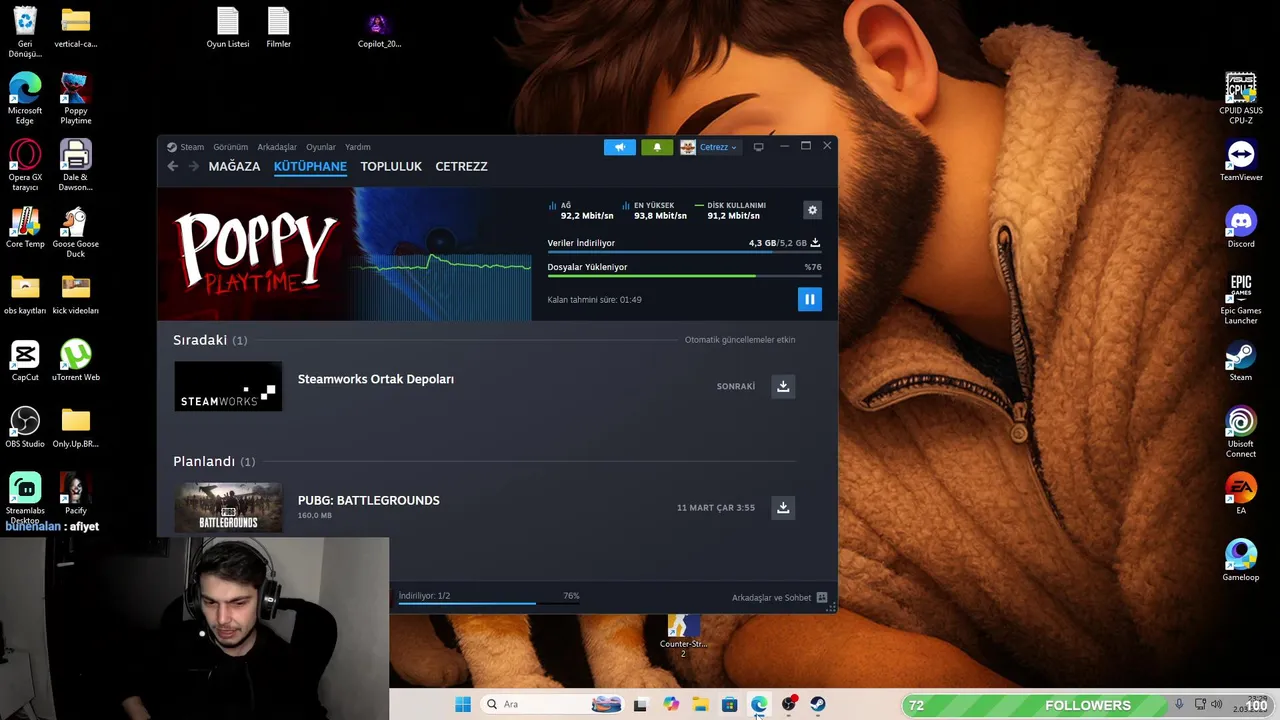Click the SONRAKI label for Steamworks
1280x720 pixels.
[736, 386]
